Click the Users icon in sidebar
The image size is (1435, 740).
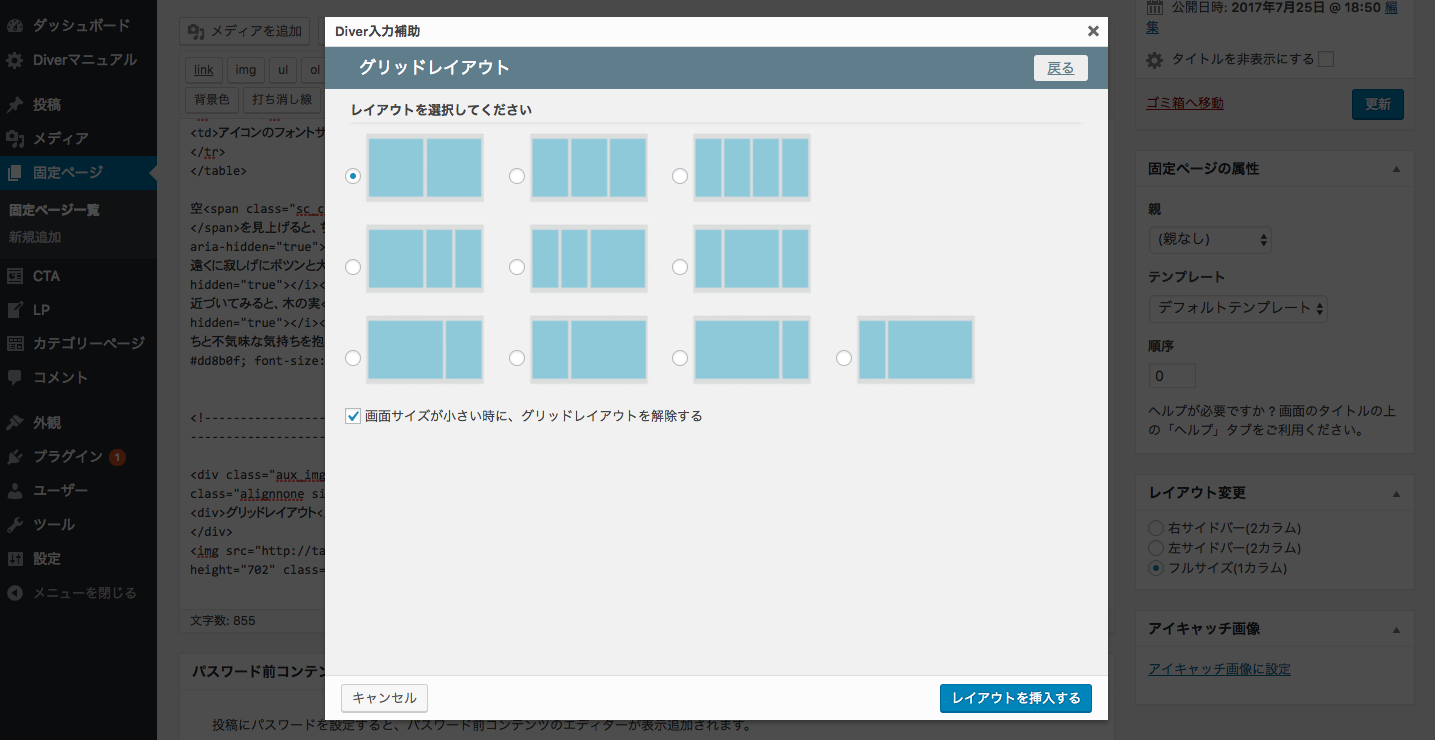15,491
